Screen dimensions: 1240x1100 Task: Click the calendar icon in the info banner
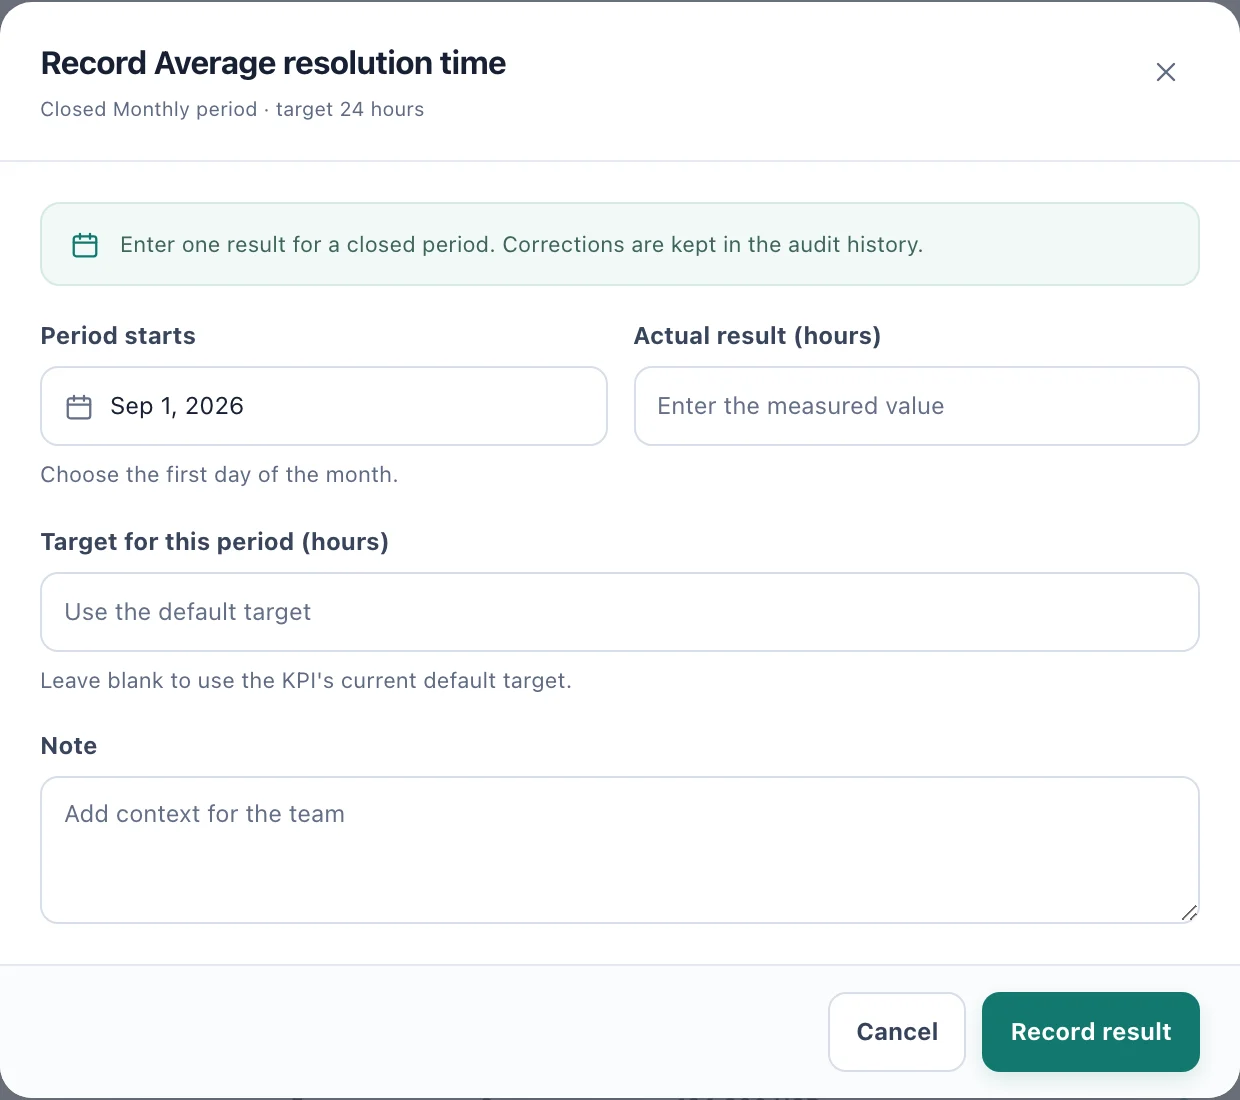tap(85, 245)
